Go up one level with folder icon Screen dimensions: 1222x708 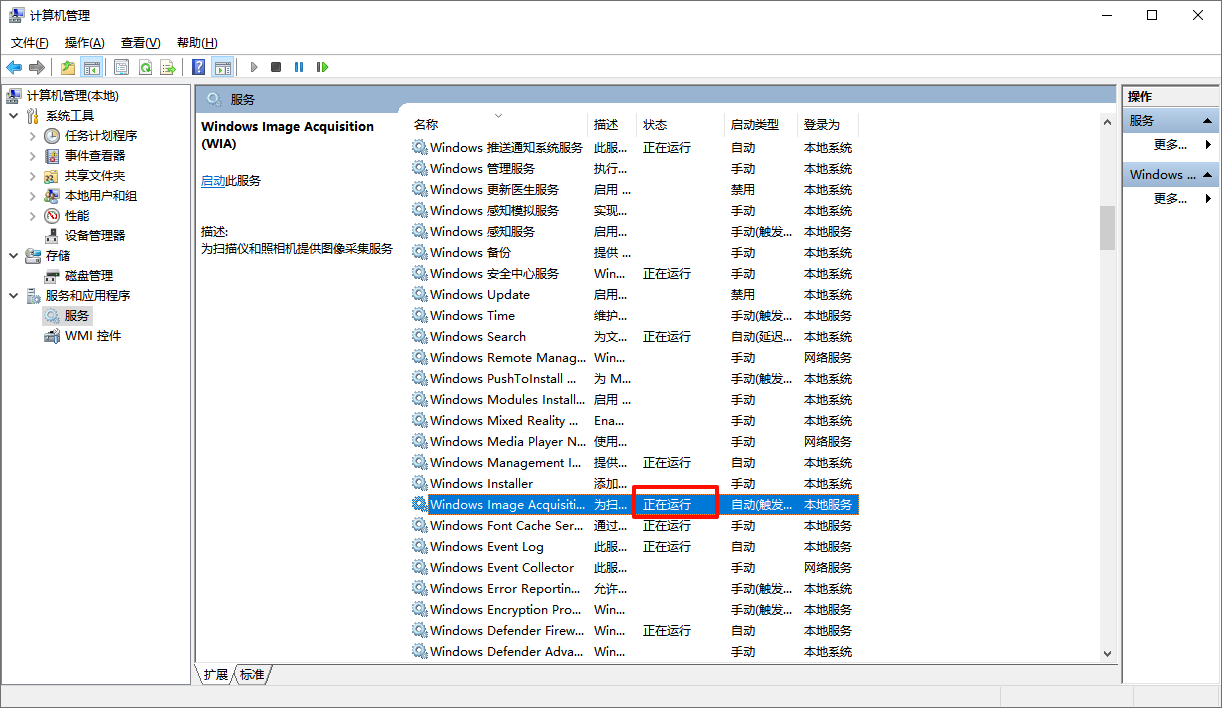[68, 67]
